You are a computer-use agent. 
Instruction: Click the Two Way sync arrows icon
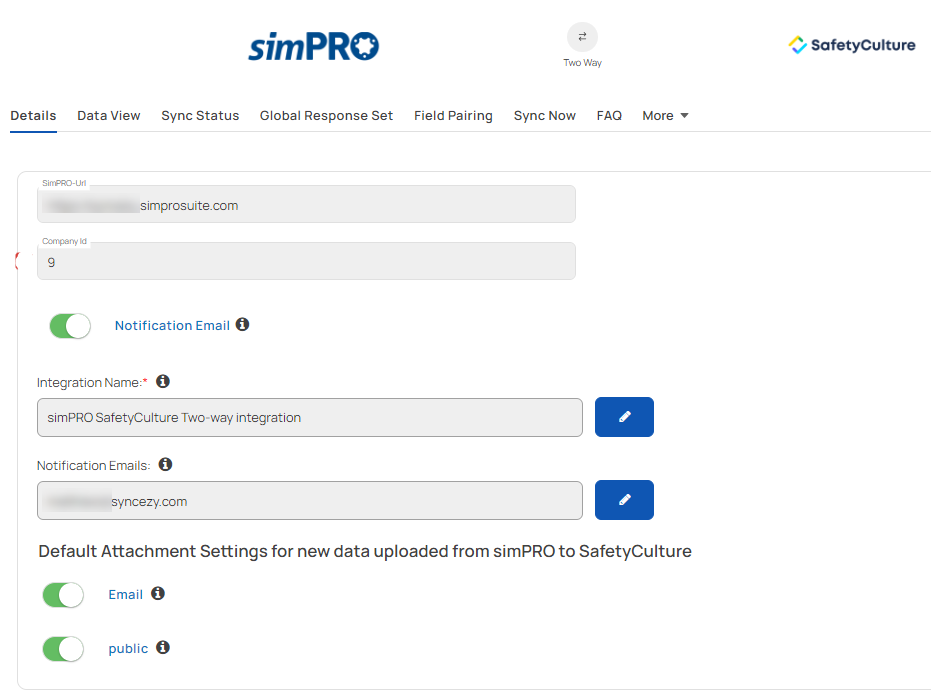point(582,37)
